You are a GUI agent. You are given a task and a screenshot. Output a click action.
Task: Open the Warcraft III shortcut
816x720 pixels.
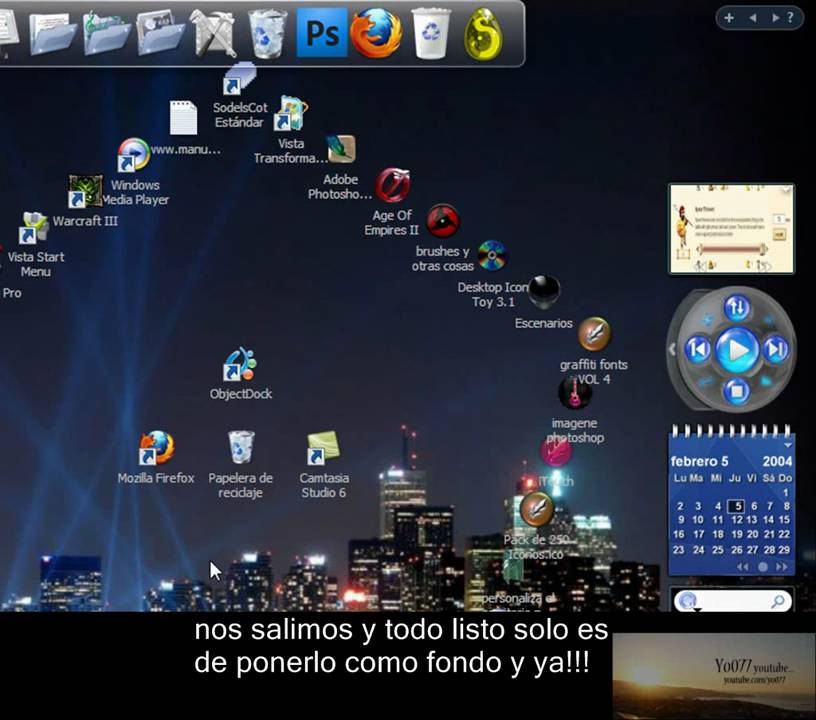point(85,191)
